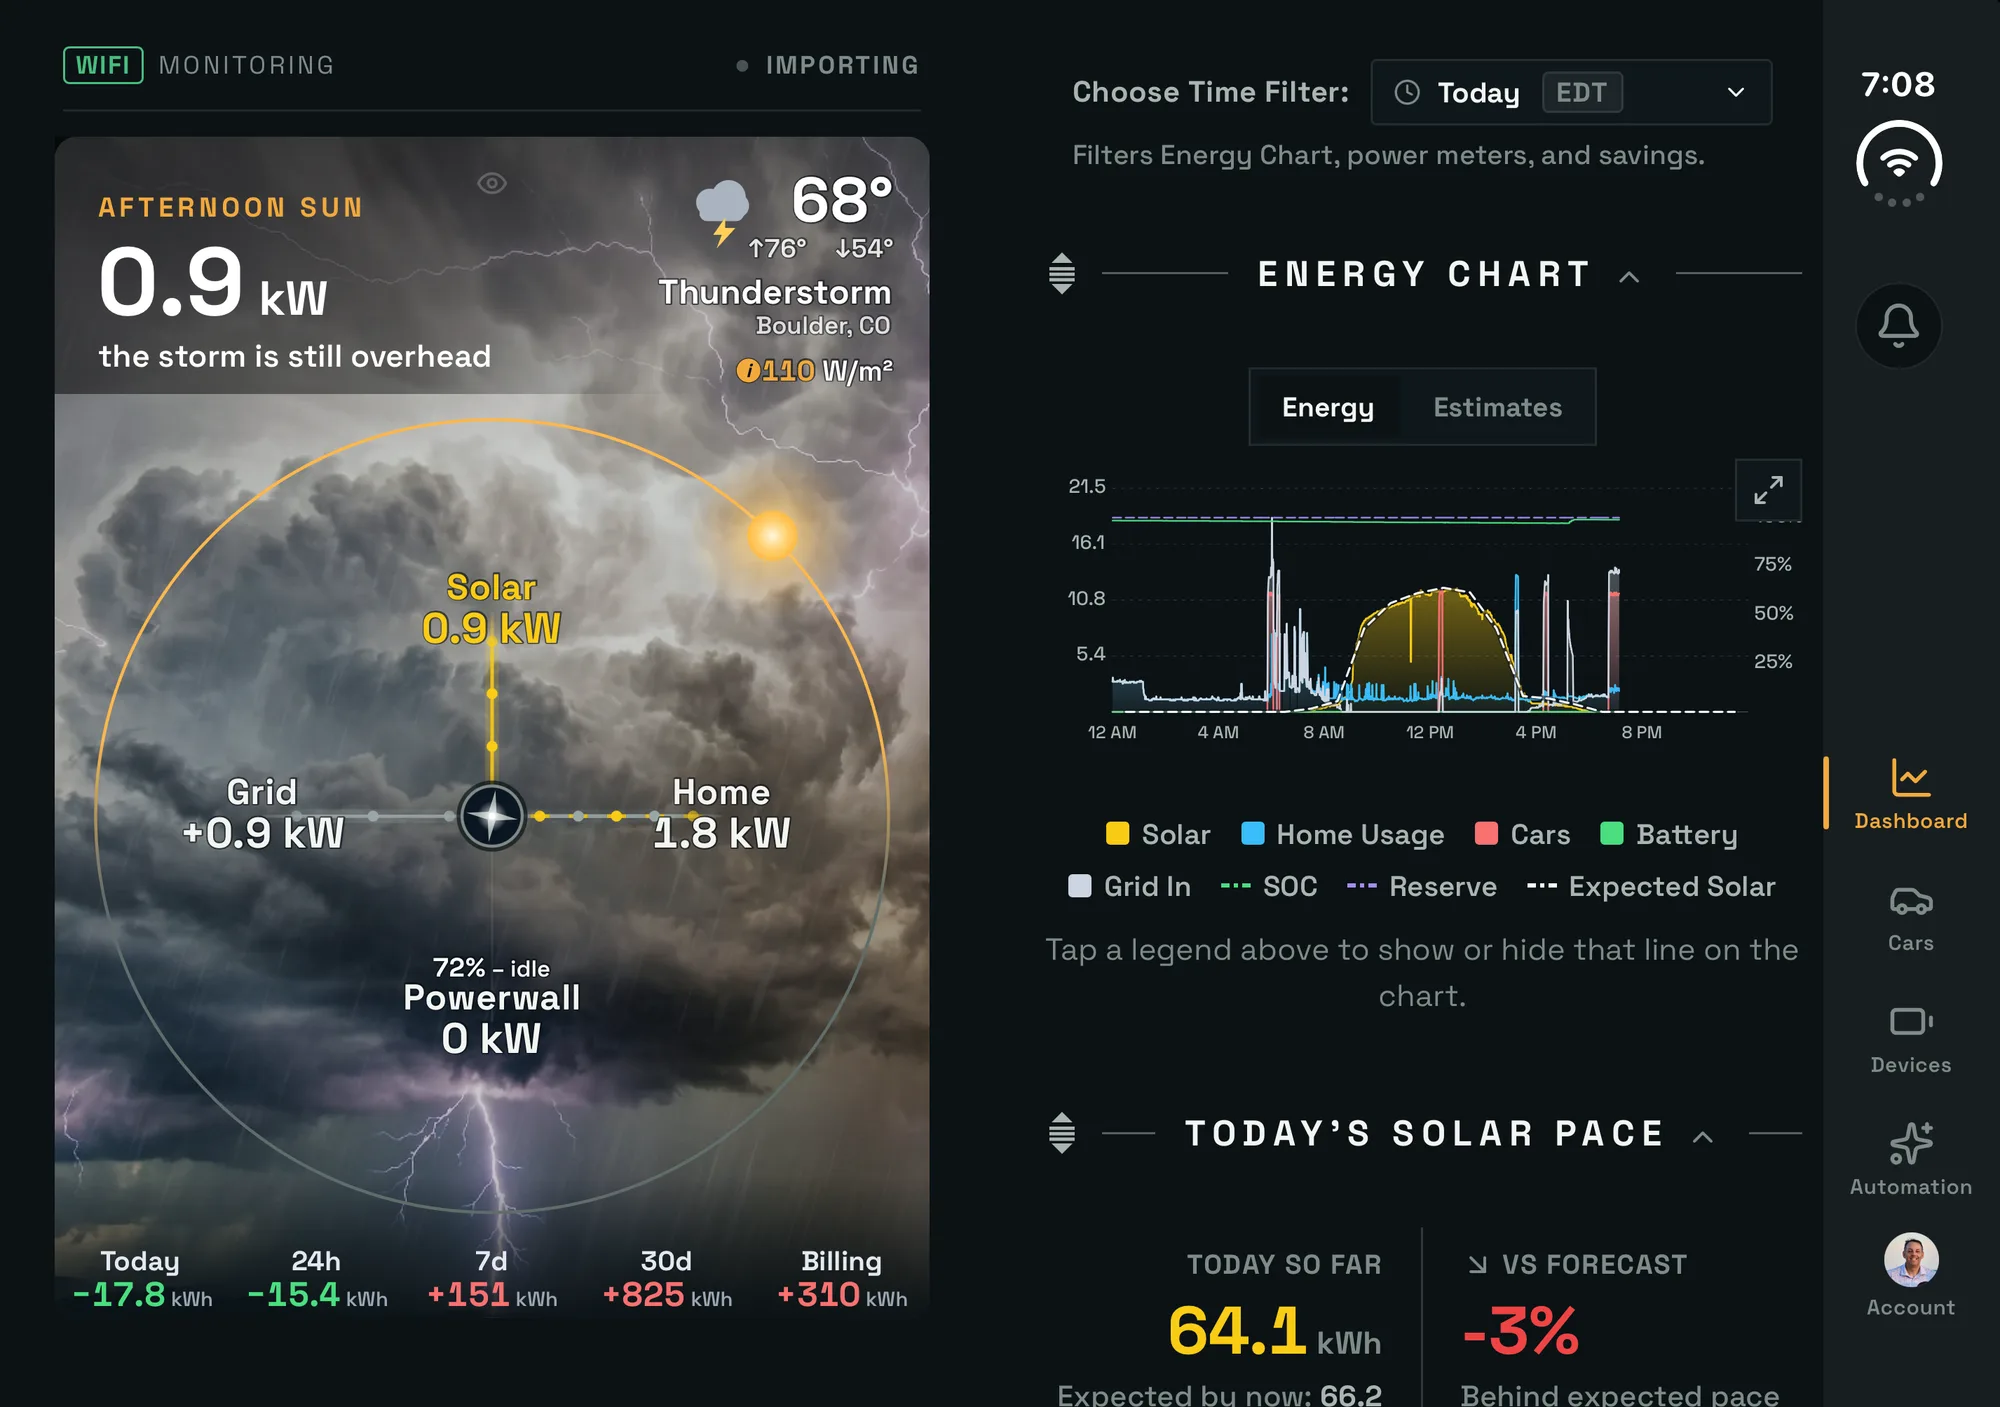Click the EDT timezone badge
Image resolution: width=2000 pixels, height=1407 pixels.
[1582, 92]
